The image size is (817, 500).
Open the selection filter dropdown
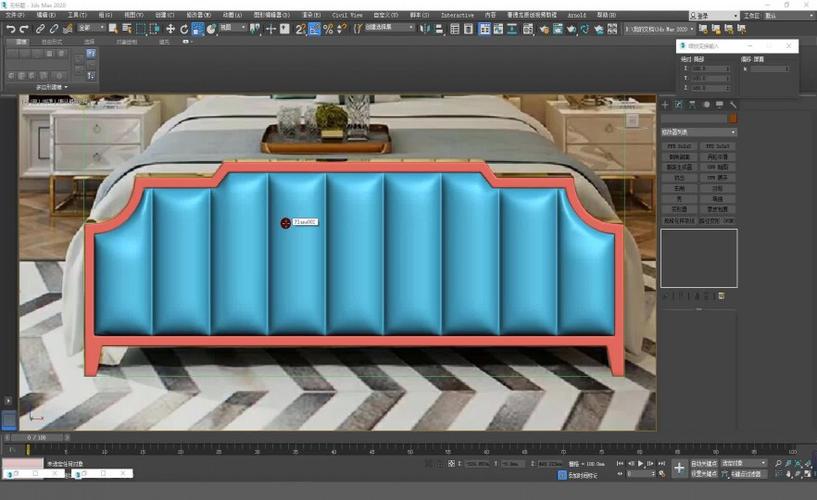(x=90, y=29)
